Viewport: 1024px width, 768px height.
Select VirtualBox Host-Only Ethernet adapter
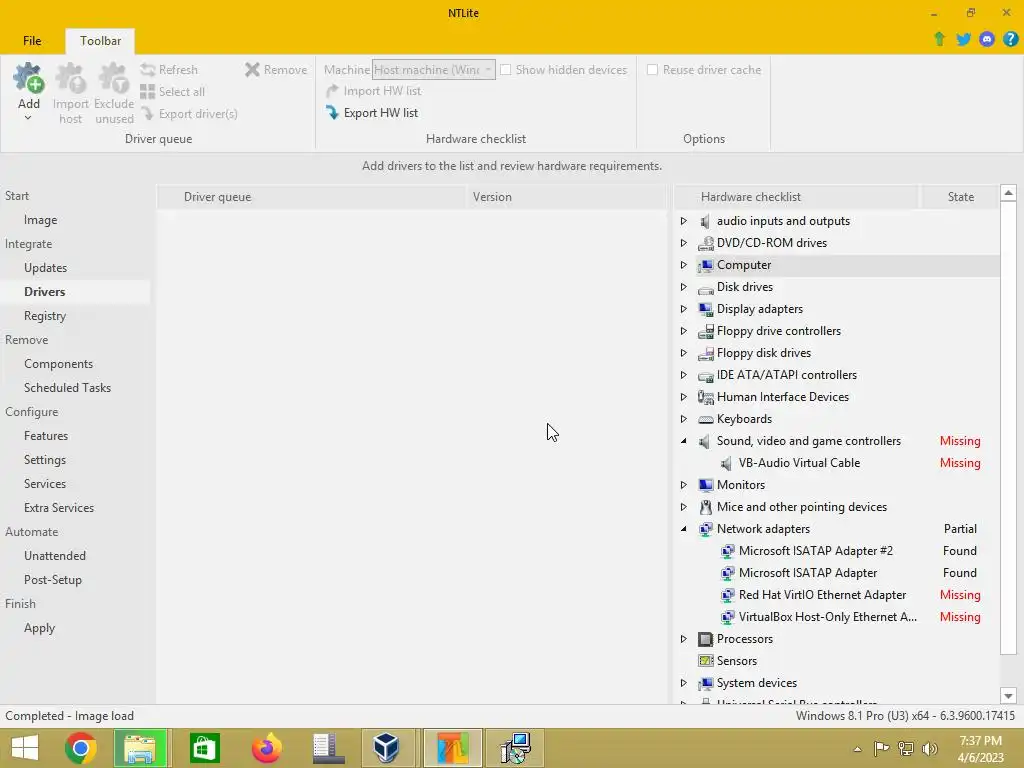(827, 617)
